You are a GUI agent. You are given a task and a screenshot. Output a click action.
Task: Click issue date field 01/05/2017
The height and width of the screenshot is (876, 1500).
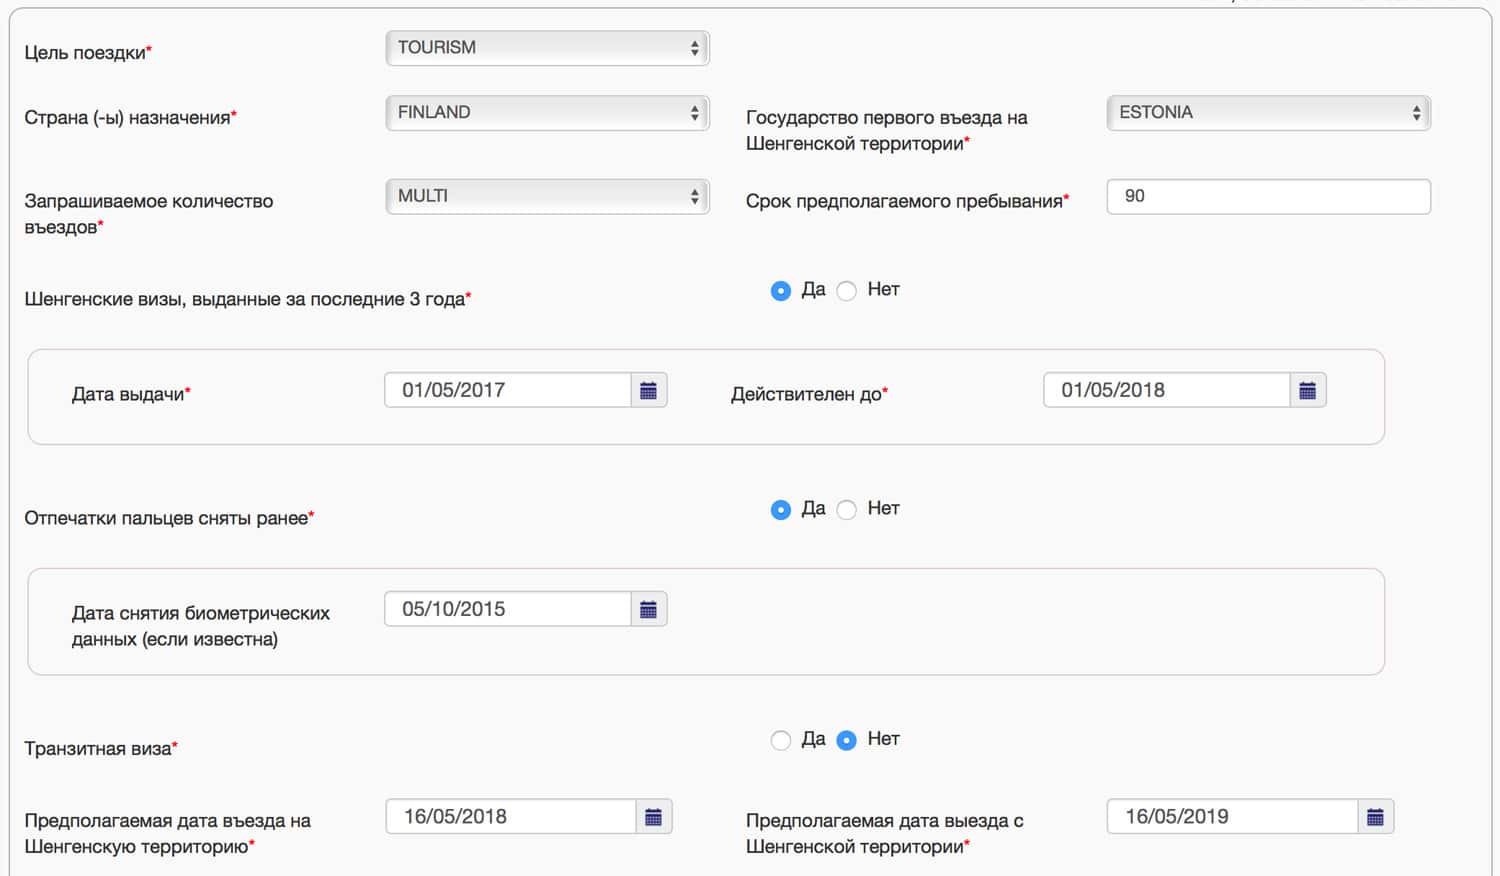click(x=508, y=390)
